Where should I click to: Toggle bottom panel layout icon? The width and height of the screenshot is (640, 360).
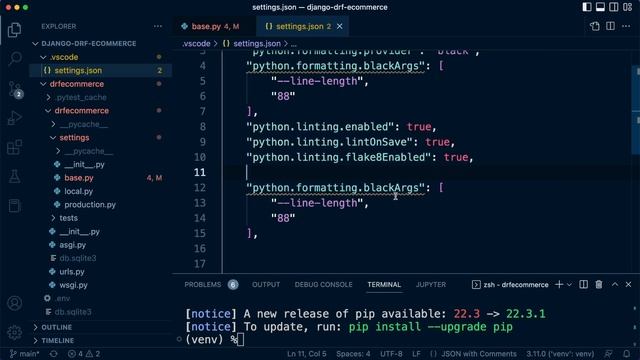[600, 7]
